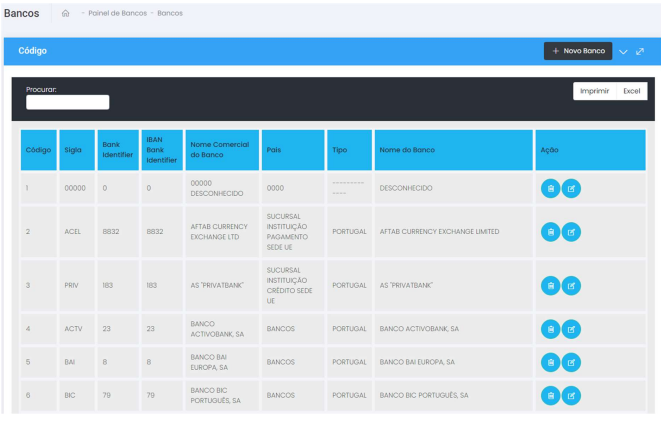
Task: Sort by IBAN Bank Identifier column header
Action: [x=162, y=150]
